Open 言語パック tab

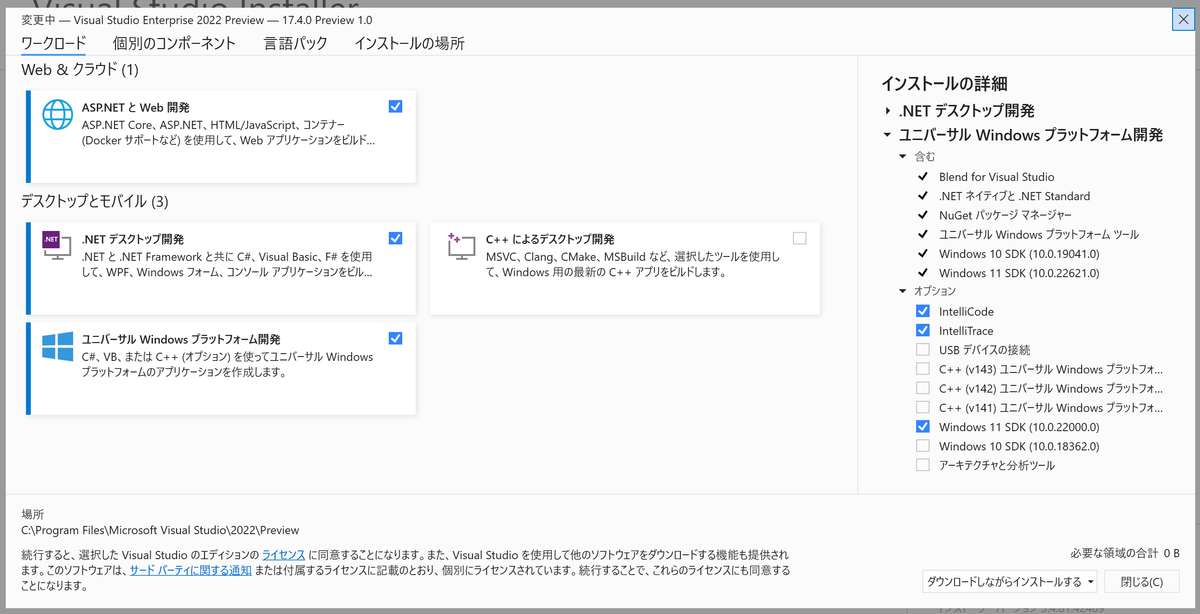[295, 43]
